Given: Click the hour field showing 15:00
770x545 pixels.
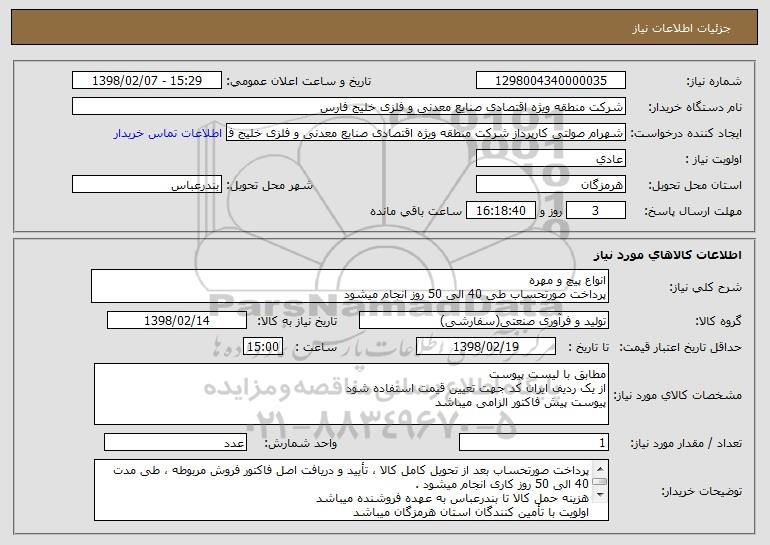Looking at the screenshot, I should tap(263, 347).
